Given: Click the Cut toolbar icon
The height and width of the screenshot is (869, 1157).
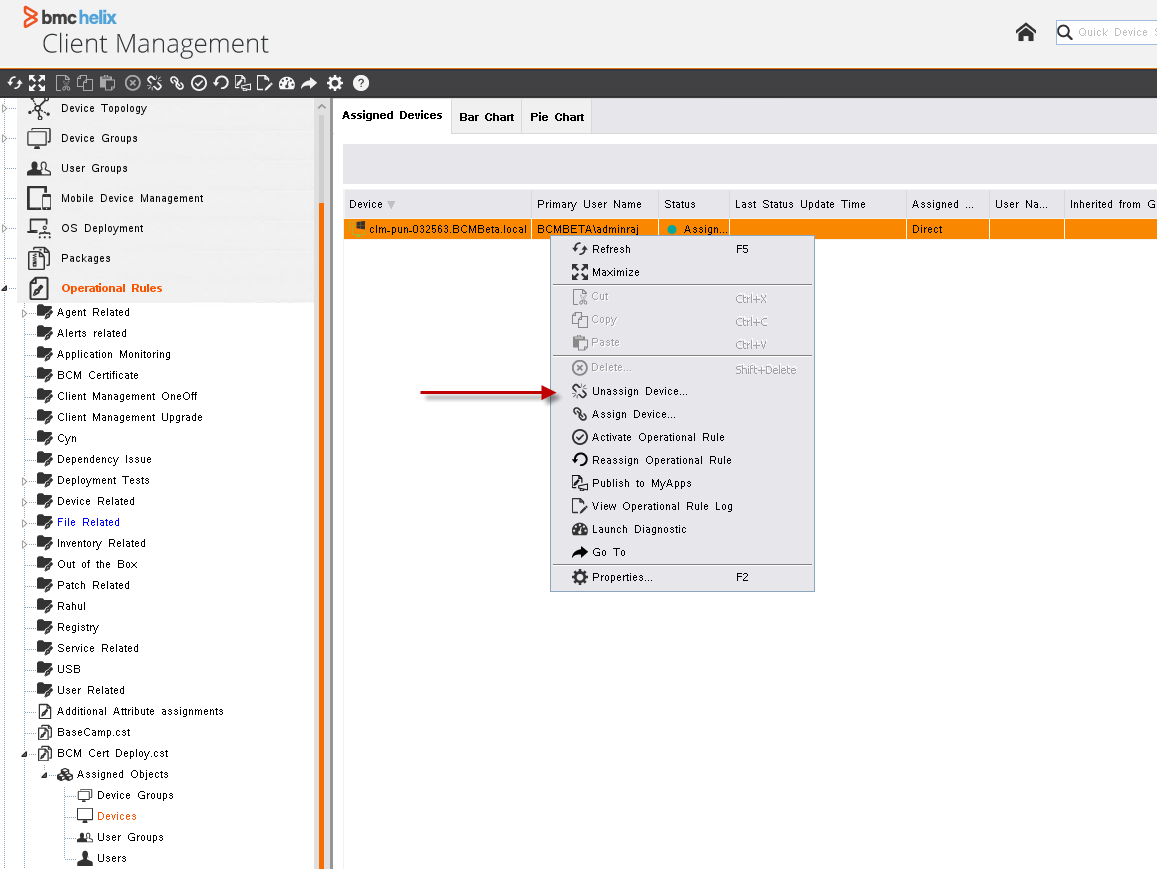Looking at the screenshot, I should pos(63,83).
